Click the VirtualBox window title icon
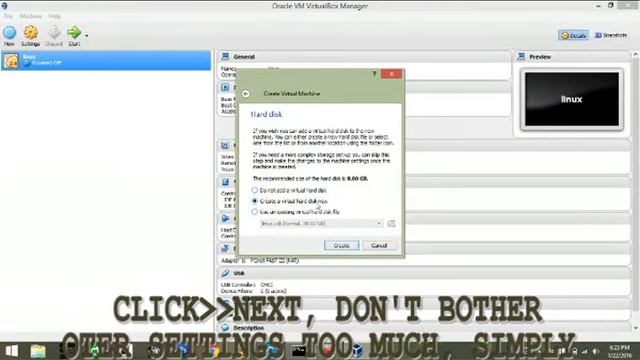This screenshot has height=360, width=640. (4, 6)
